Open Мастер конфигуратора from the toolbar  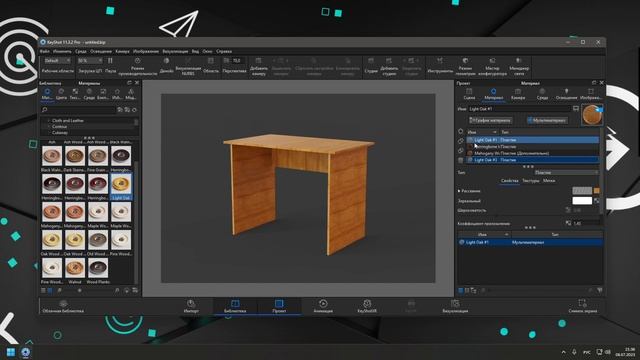[x=493, y=66]
